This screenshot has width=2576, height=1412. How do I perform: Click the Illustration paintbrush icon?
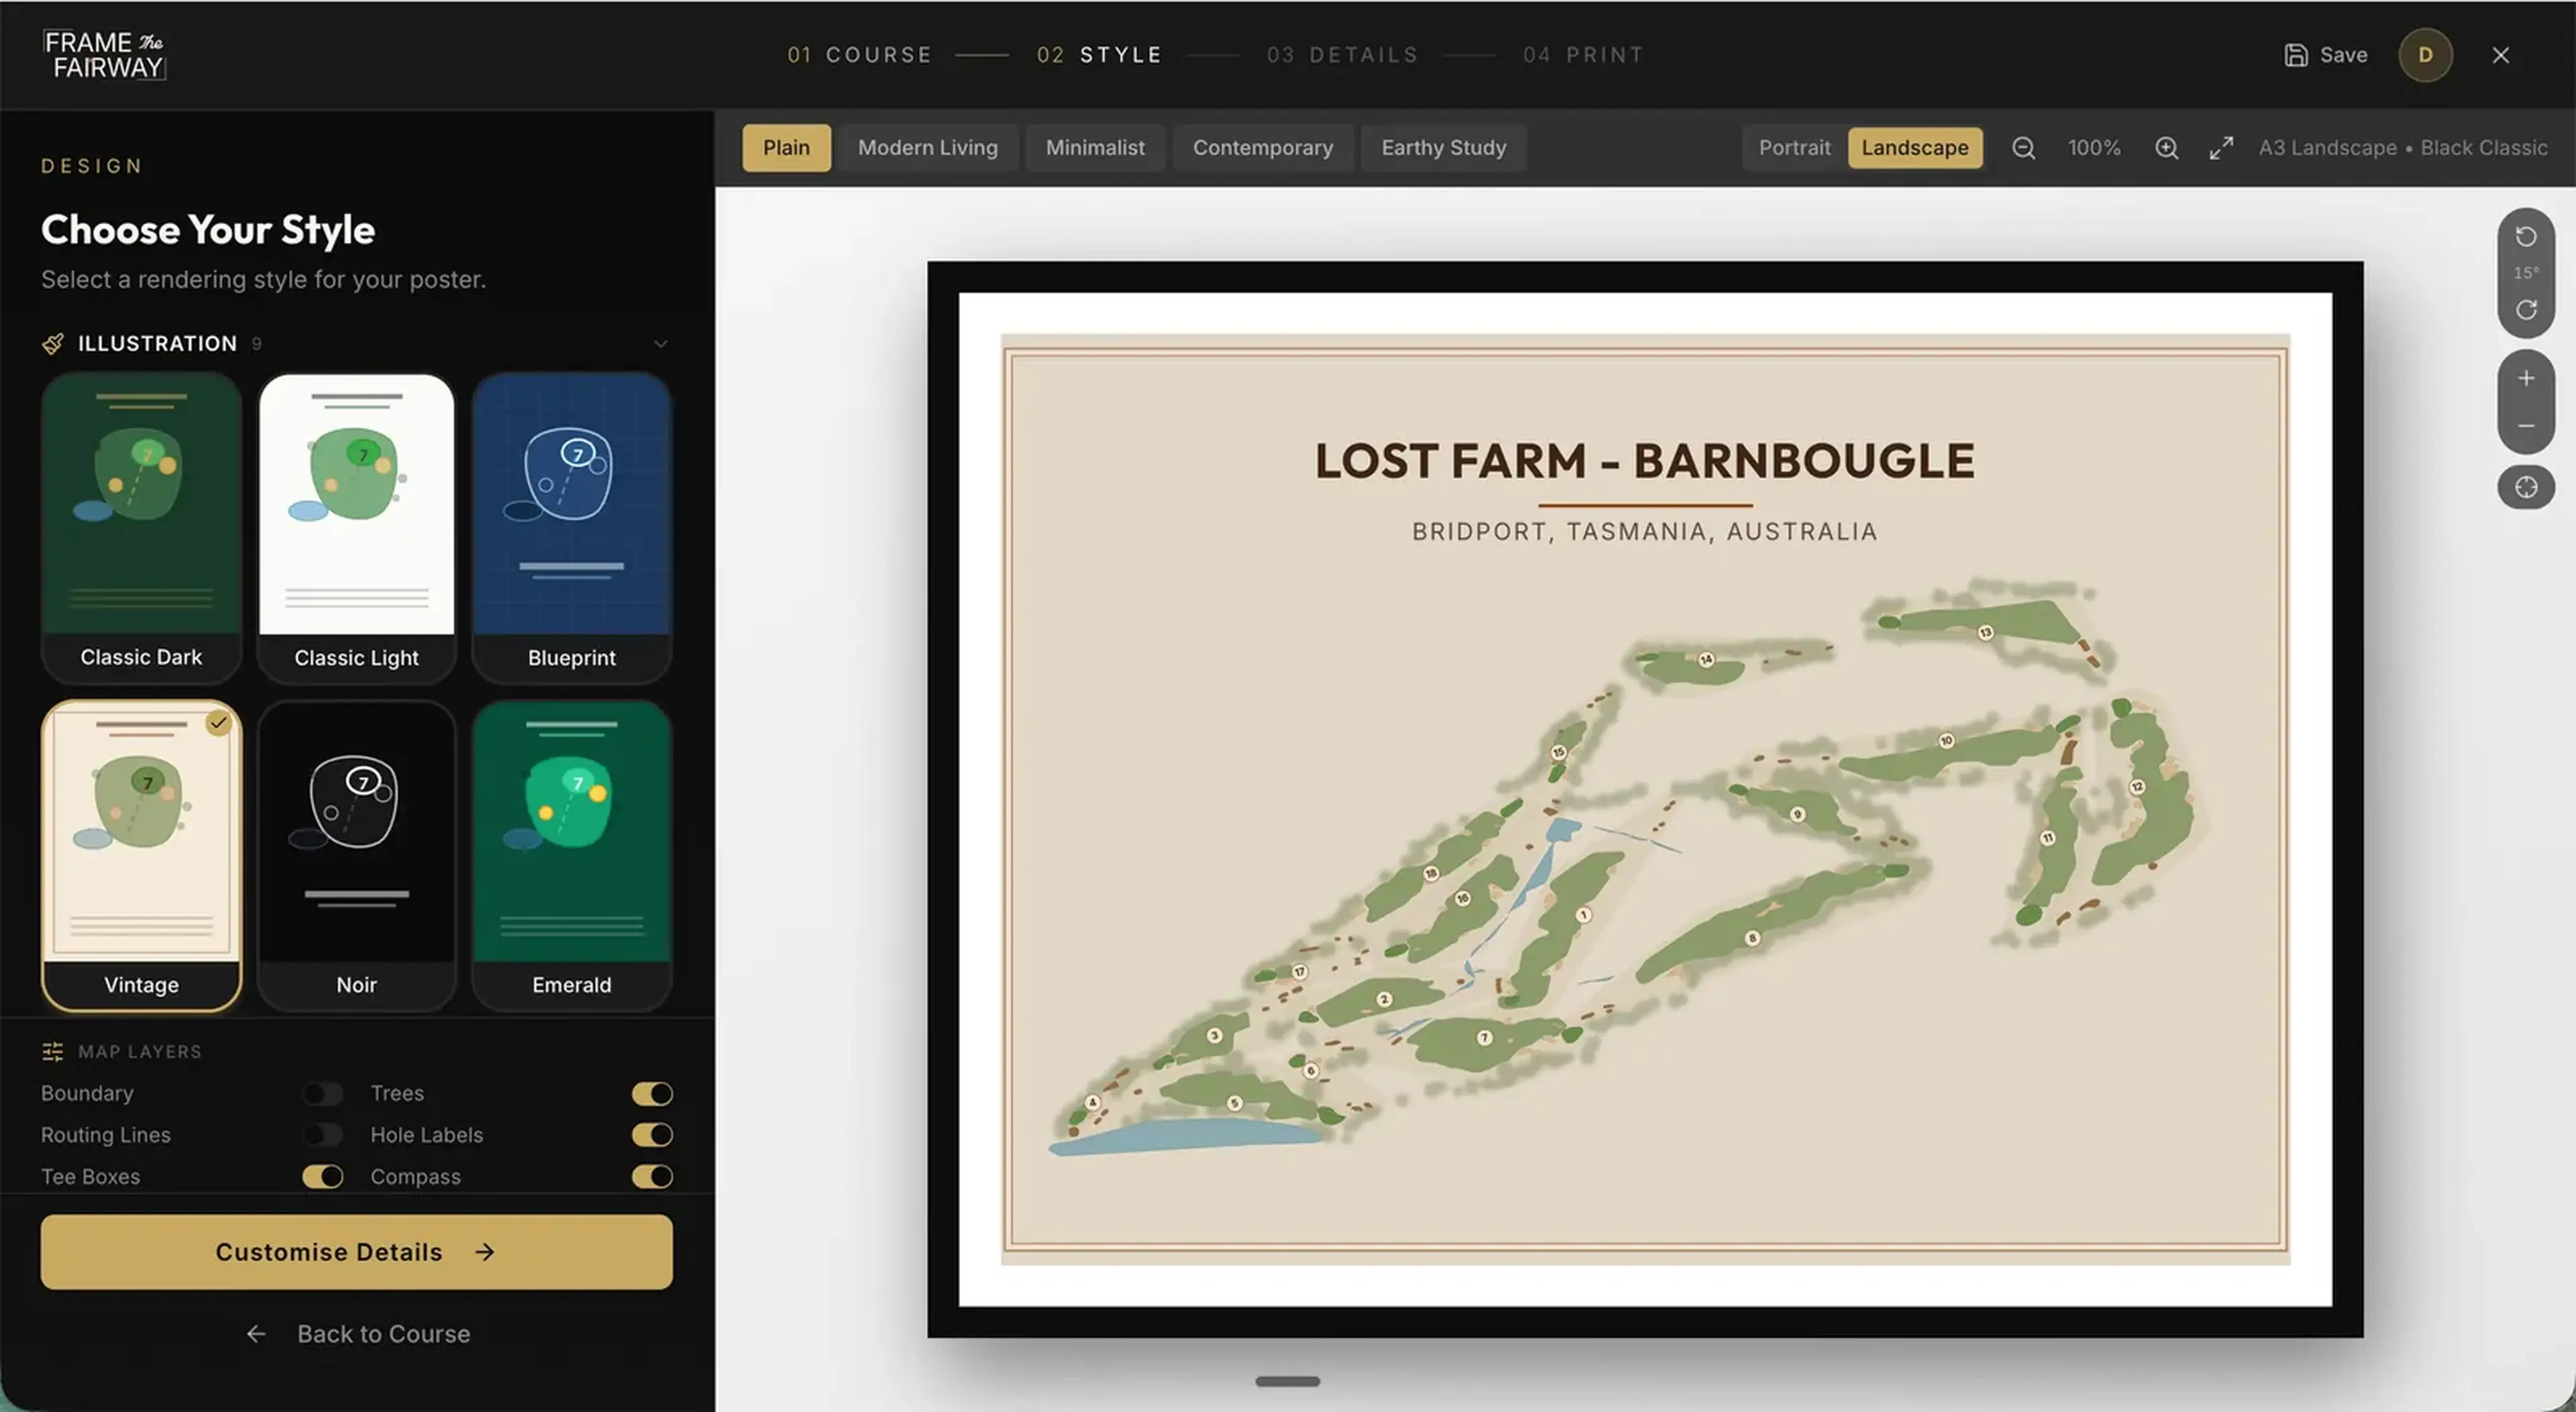53,344
